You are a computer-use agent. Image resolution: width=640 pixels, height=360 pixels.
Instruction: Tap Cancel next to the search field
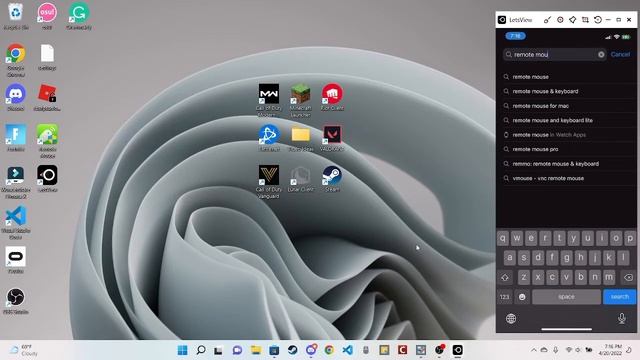pyautogui.click(x=620, y=54)
